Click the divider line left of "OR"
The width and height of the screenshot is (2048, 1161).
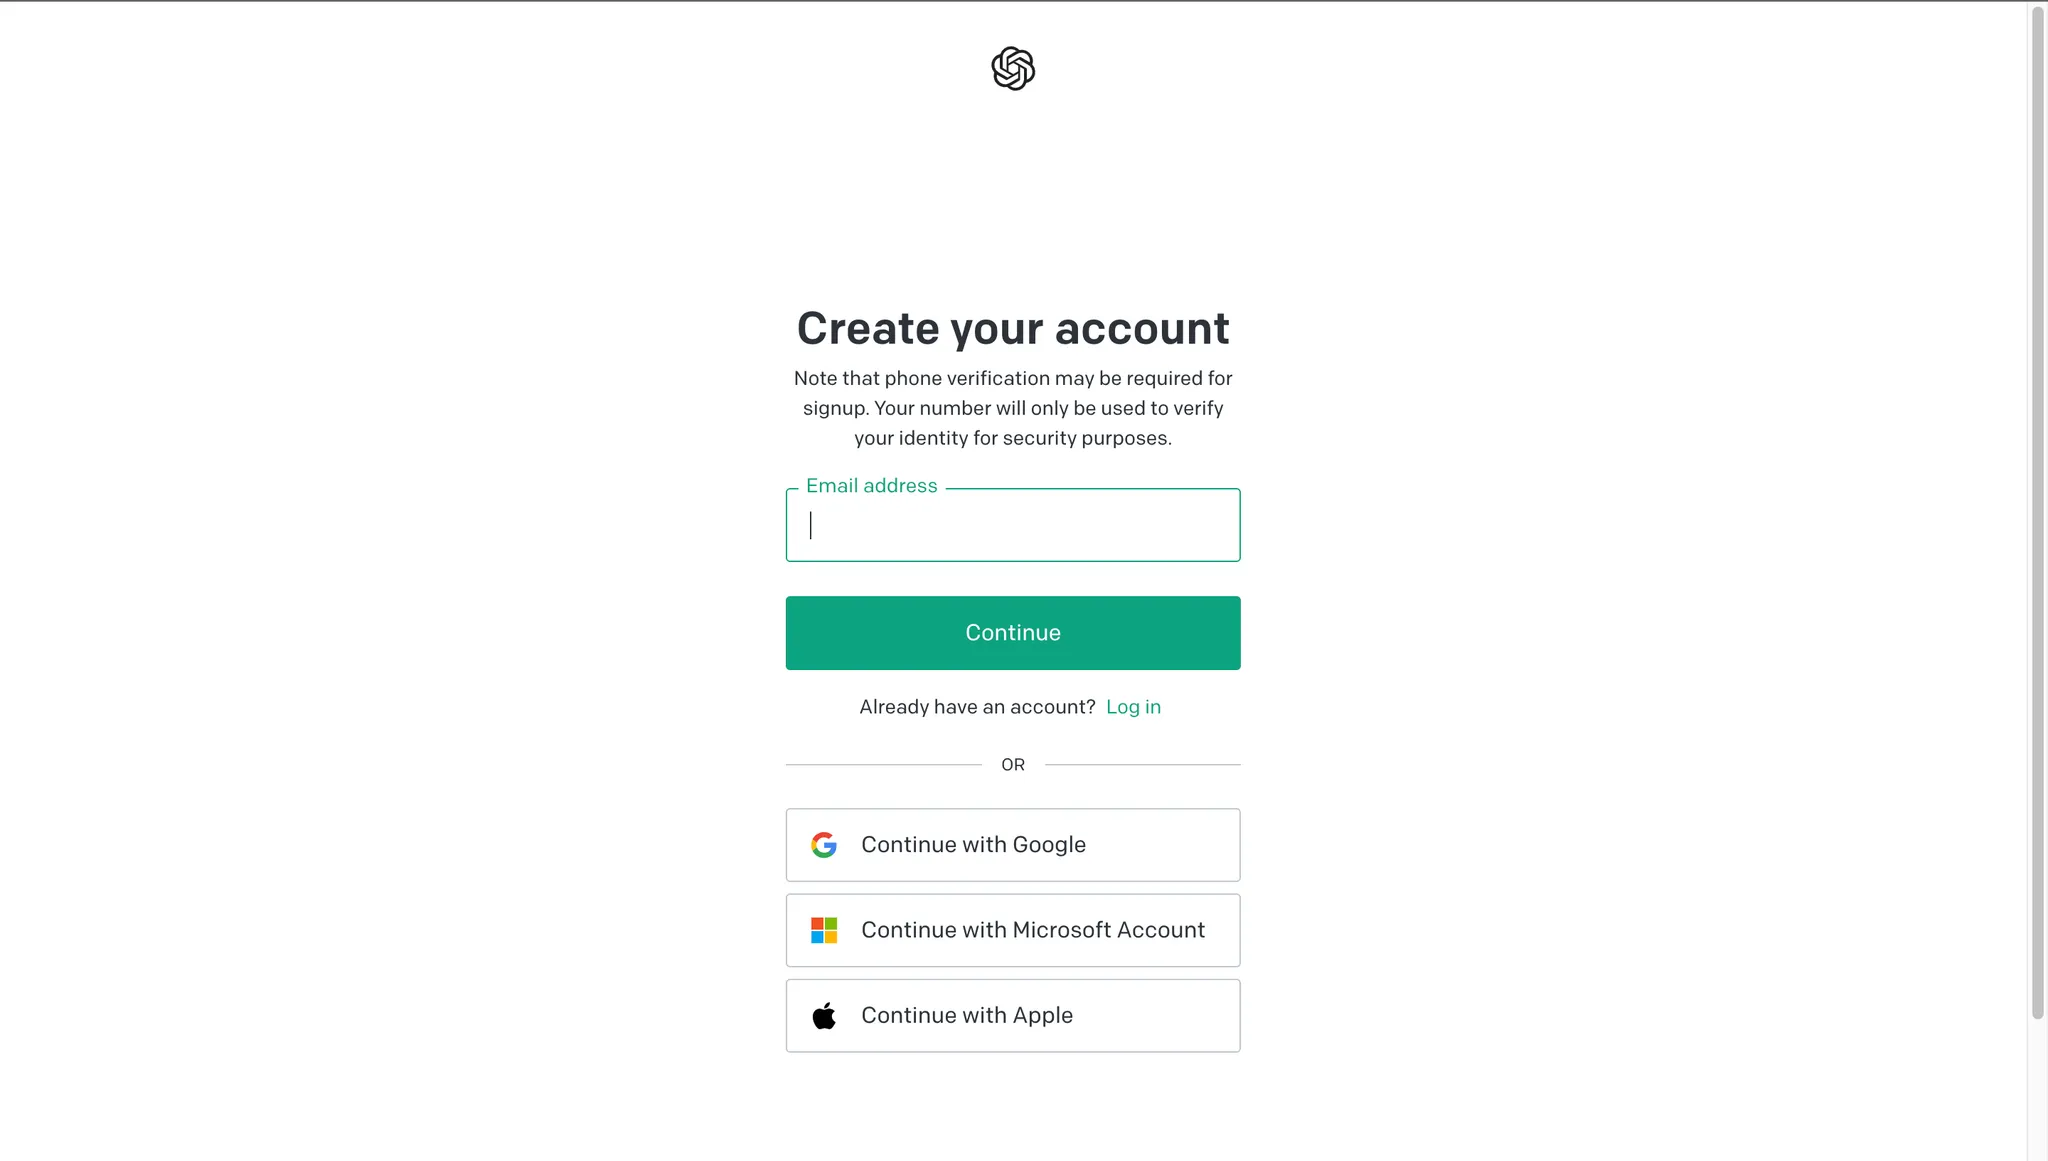coord(883,765)
